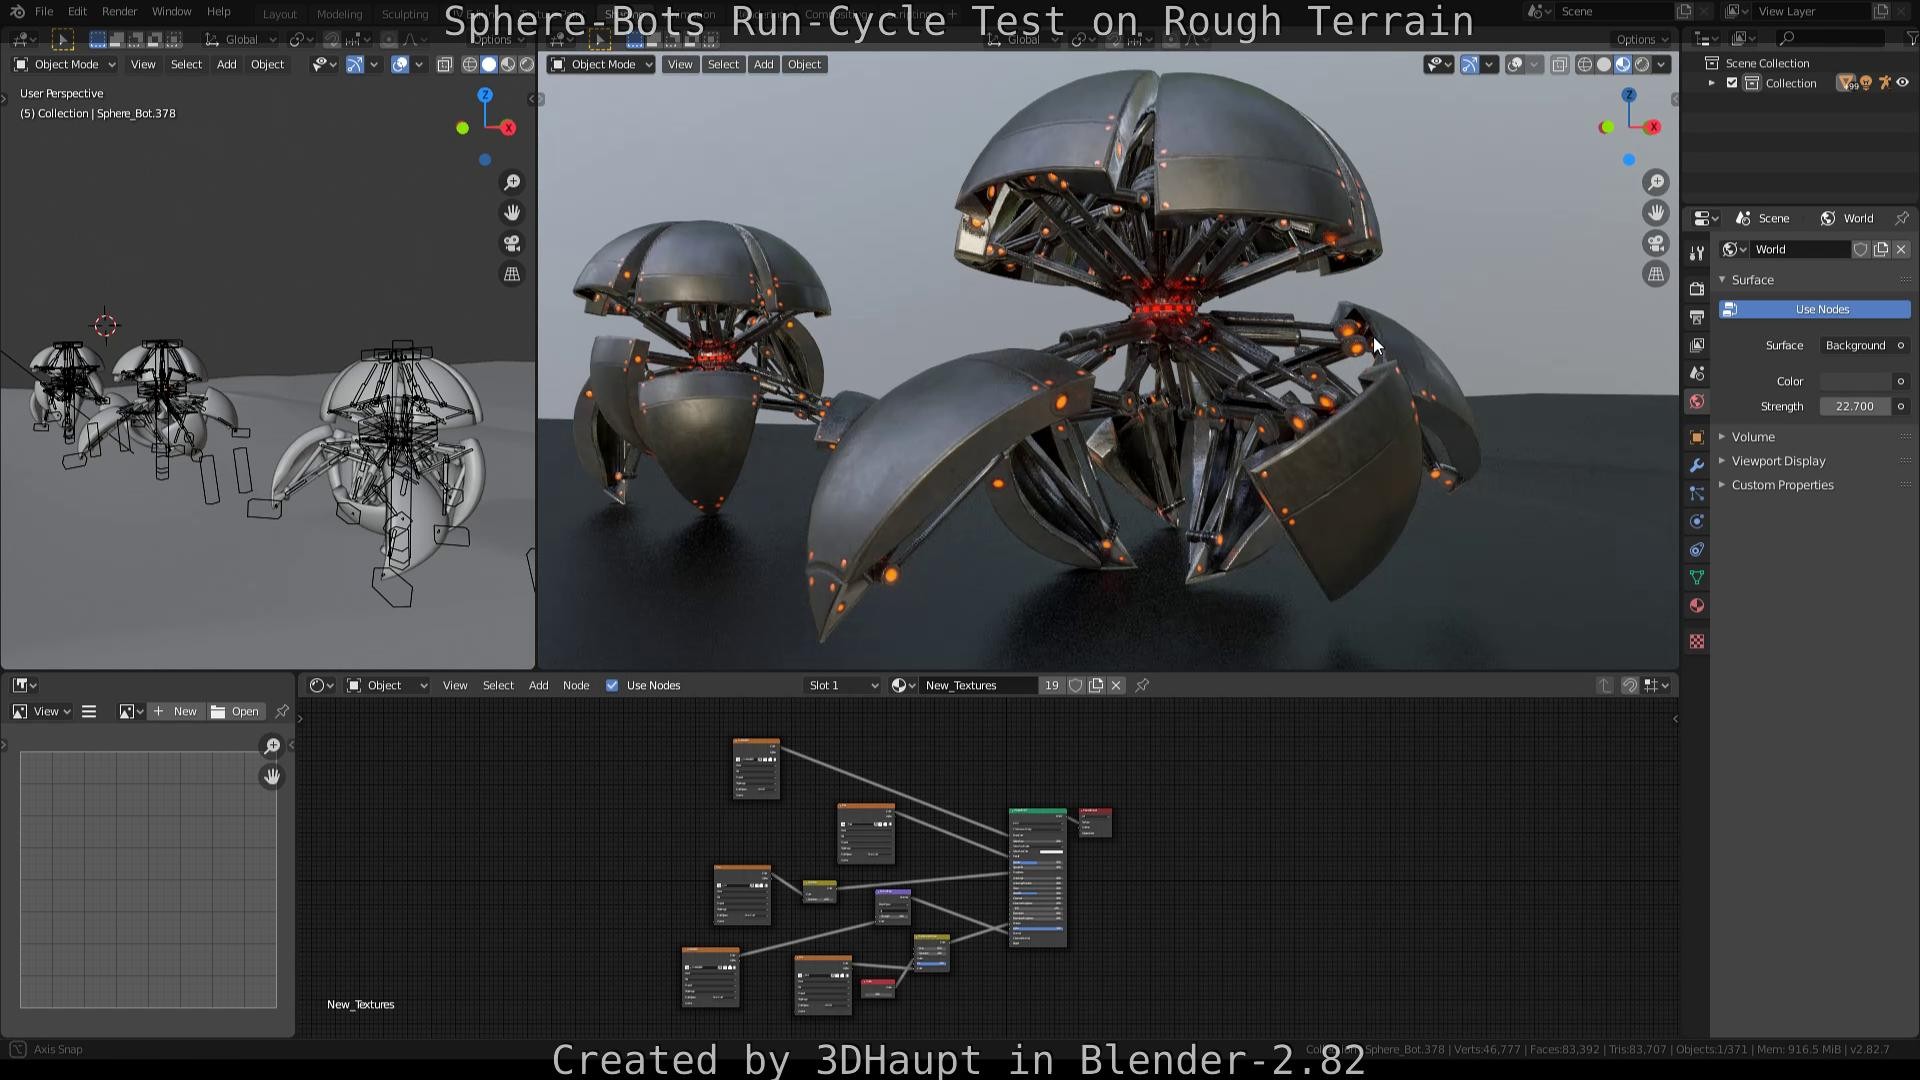Open the Particle properties tab
Screen dimensions: 1920x1080
(x=1696, y=493)
